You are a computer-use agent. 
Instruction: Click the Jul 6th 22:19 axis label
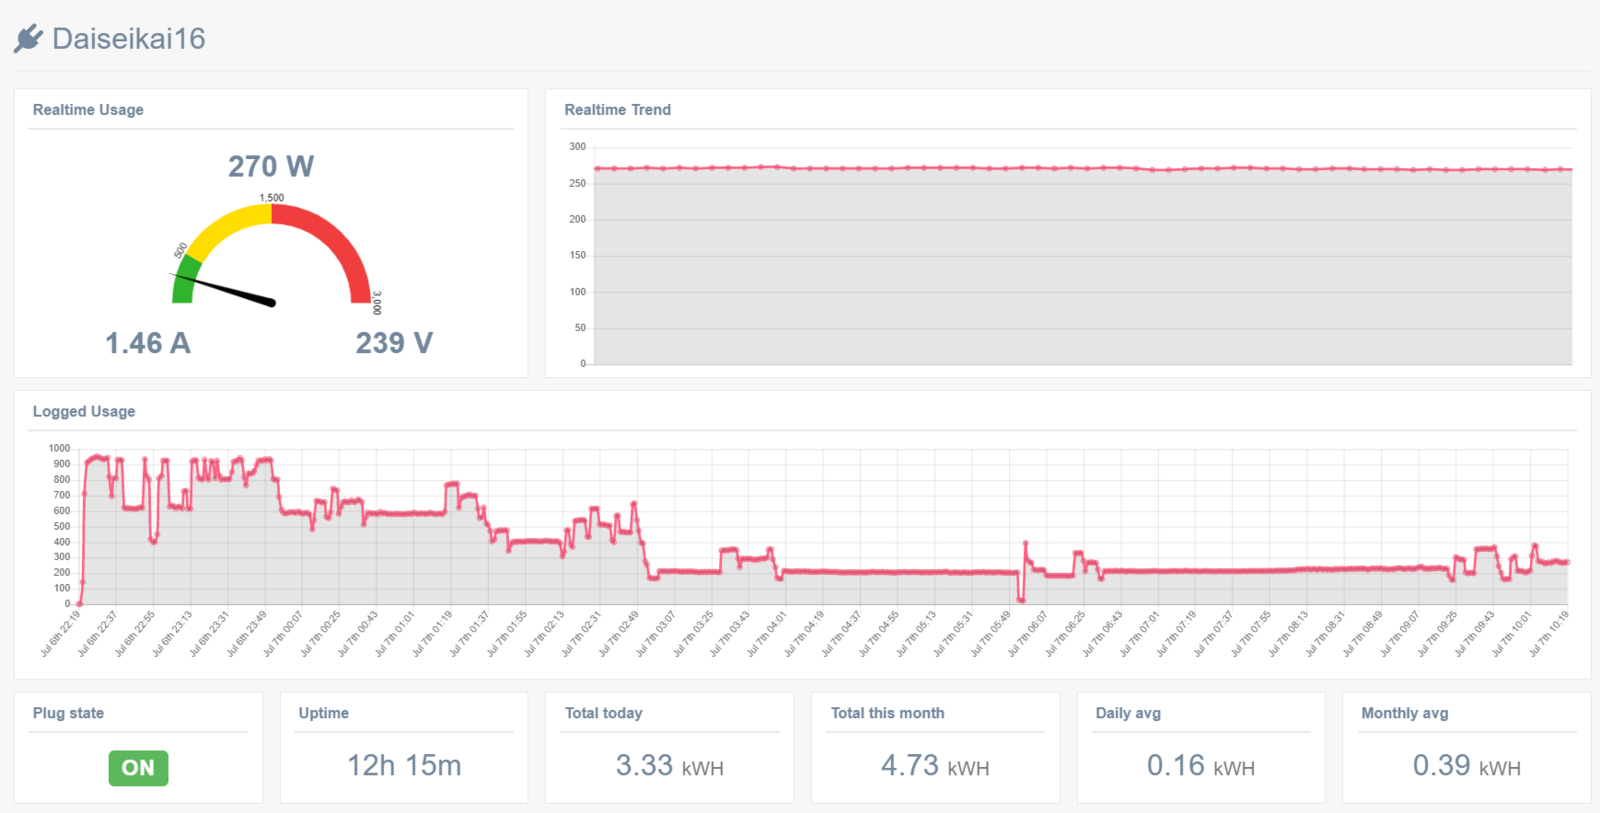(x=61, y=634)
